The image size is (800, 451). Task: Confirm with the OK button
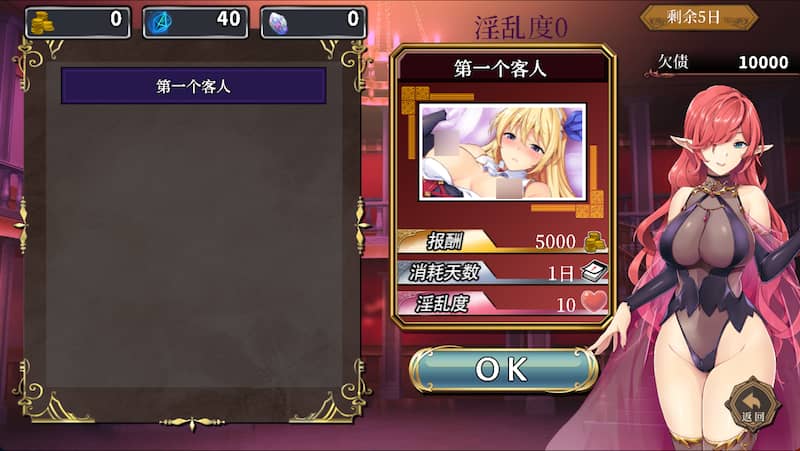click(x=504, y=369)
